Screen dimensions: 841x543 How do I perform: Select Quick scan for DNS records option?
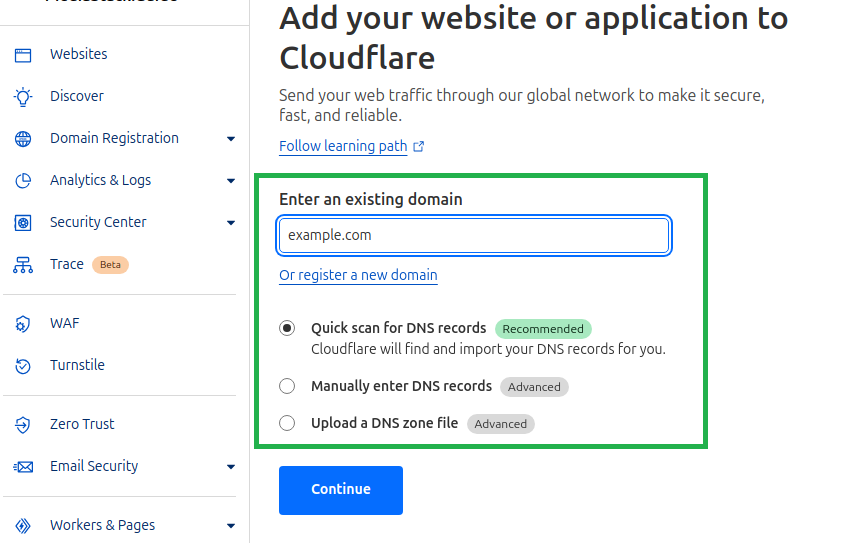point(287,328)
